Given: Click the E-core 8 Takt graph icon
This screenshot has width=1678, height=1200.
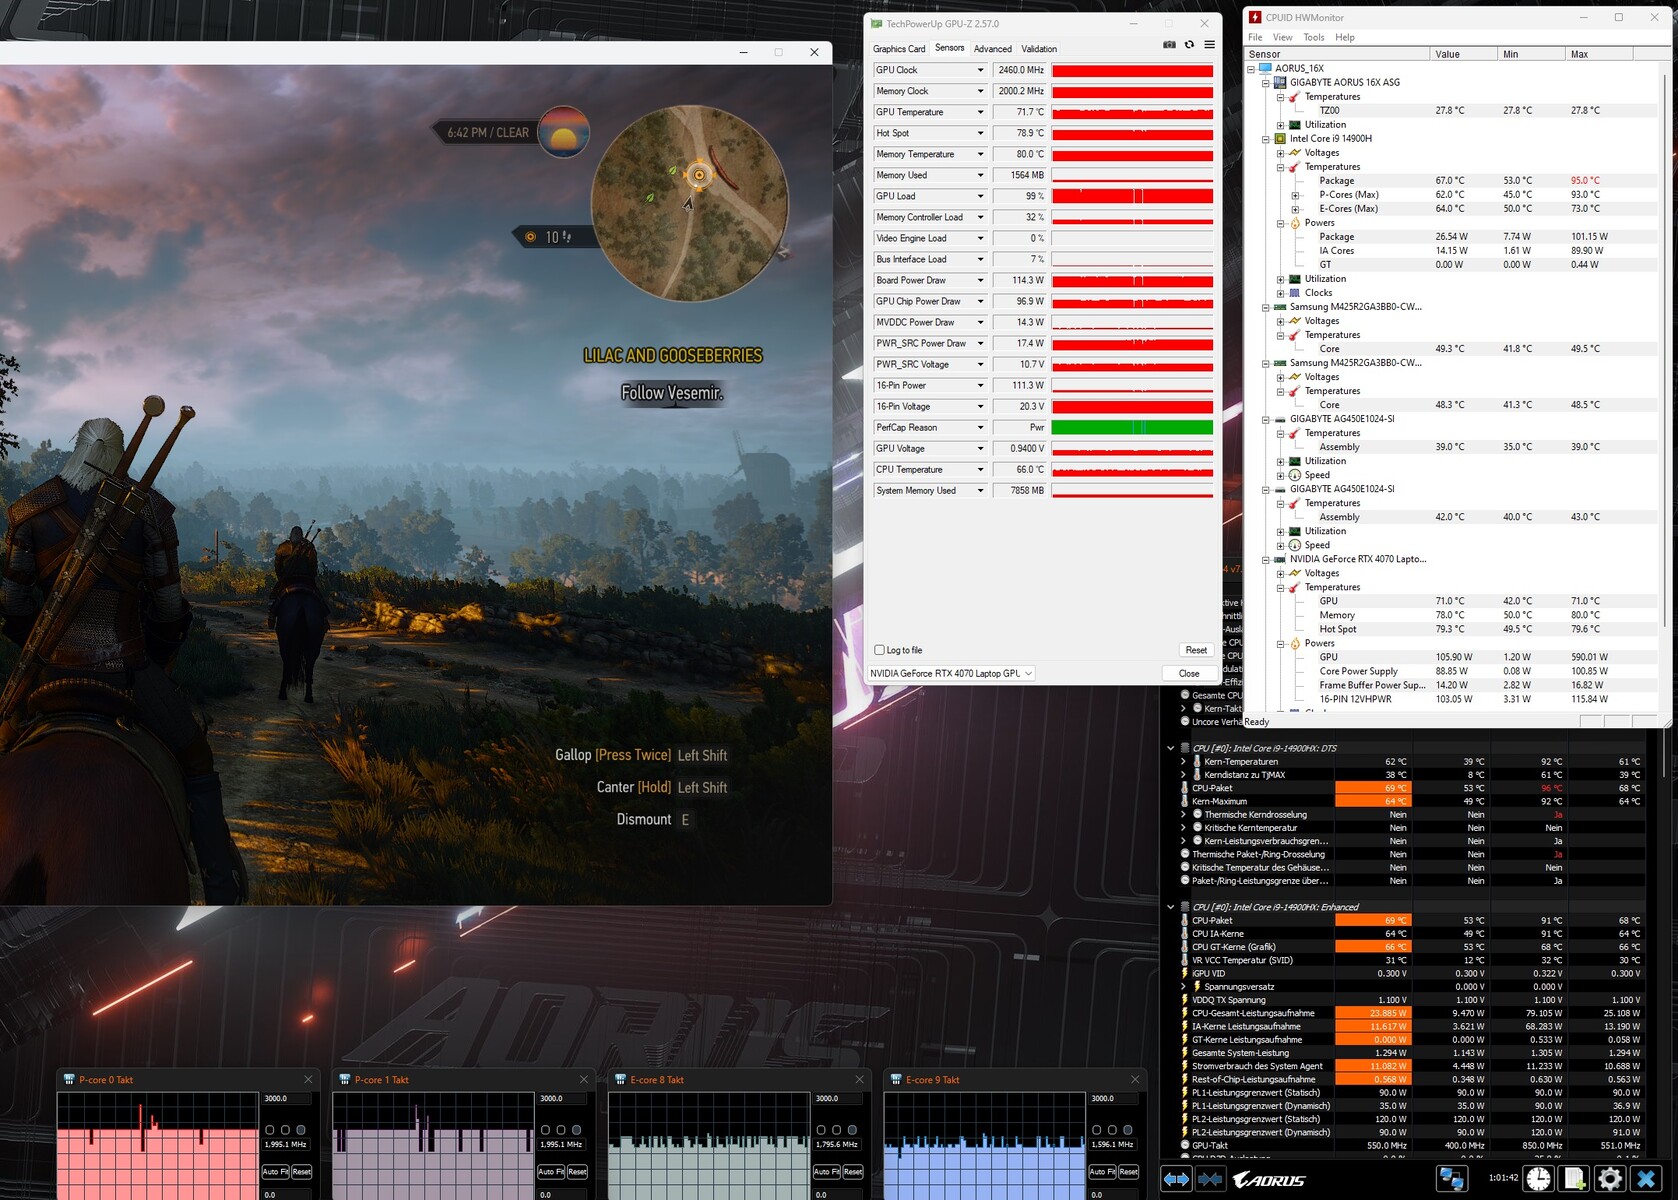Looking at the screenshot, I should tap(621, 1080).
